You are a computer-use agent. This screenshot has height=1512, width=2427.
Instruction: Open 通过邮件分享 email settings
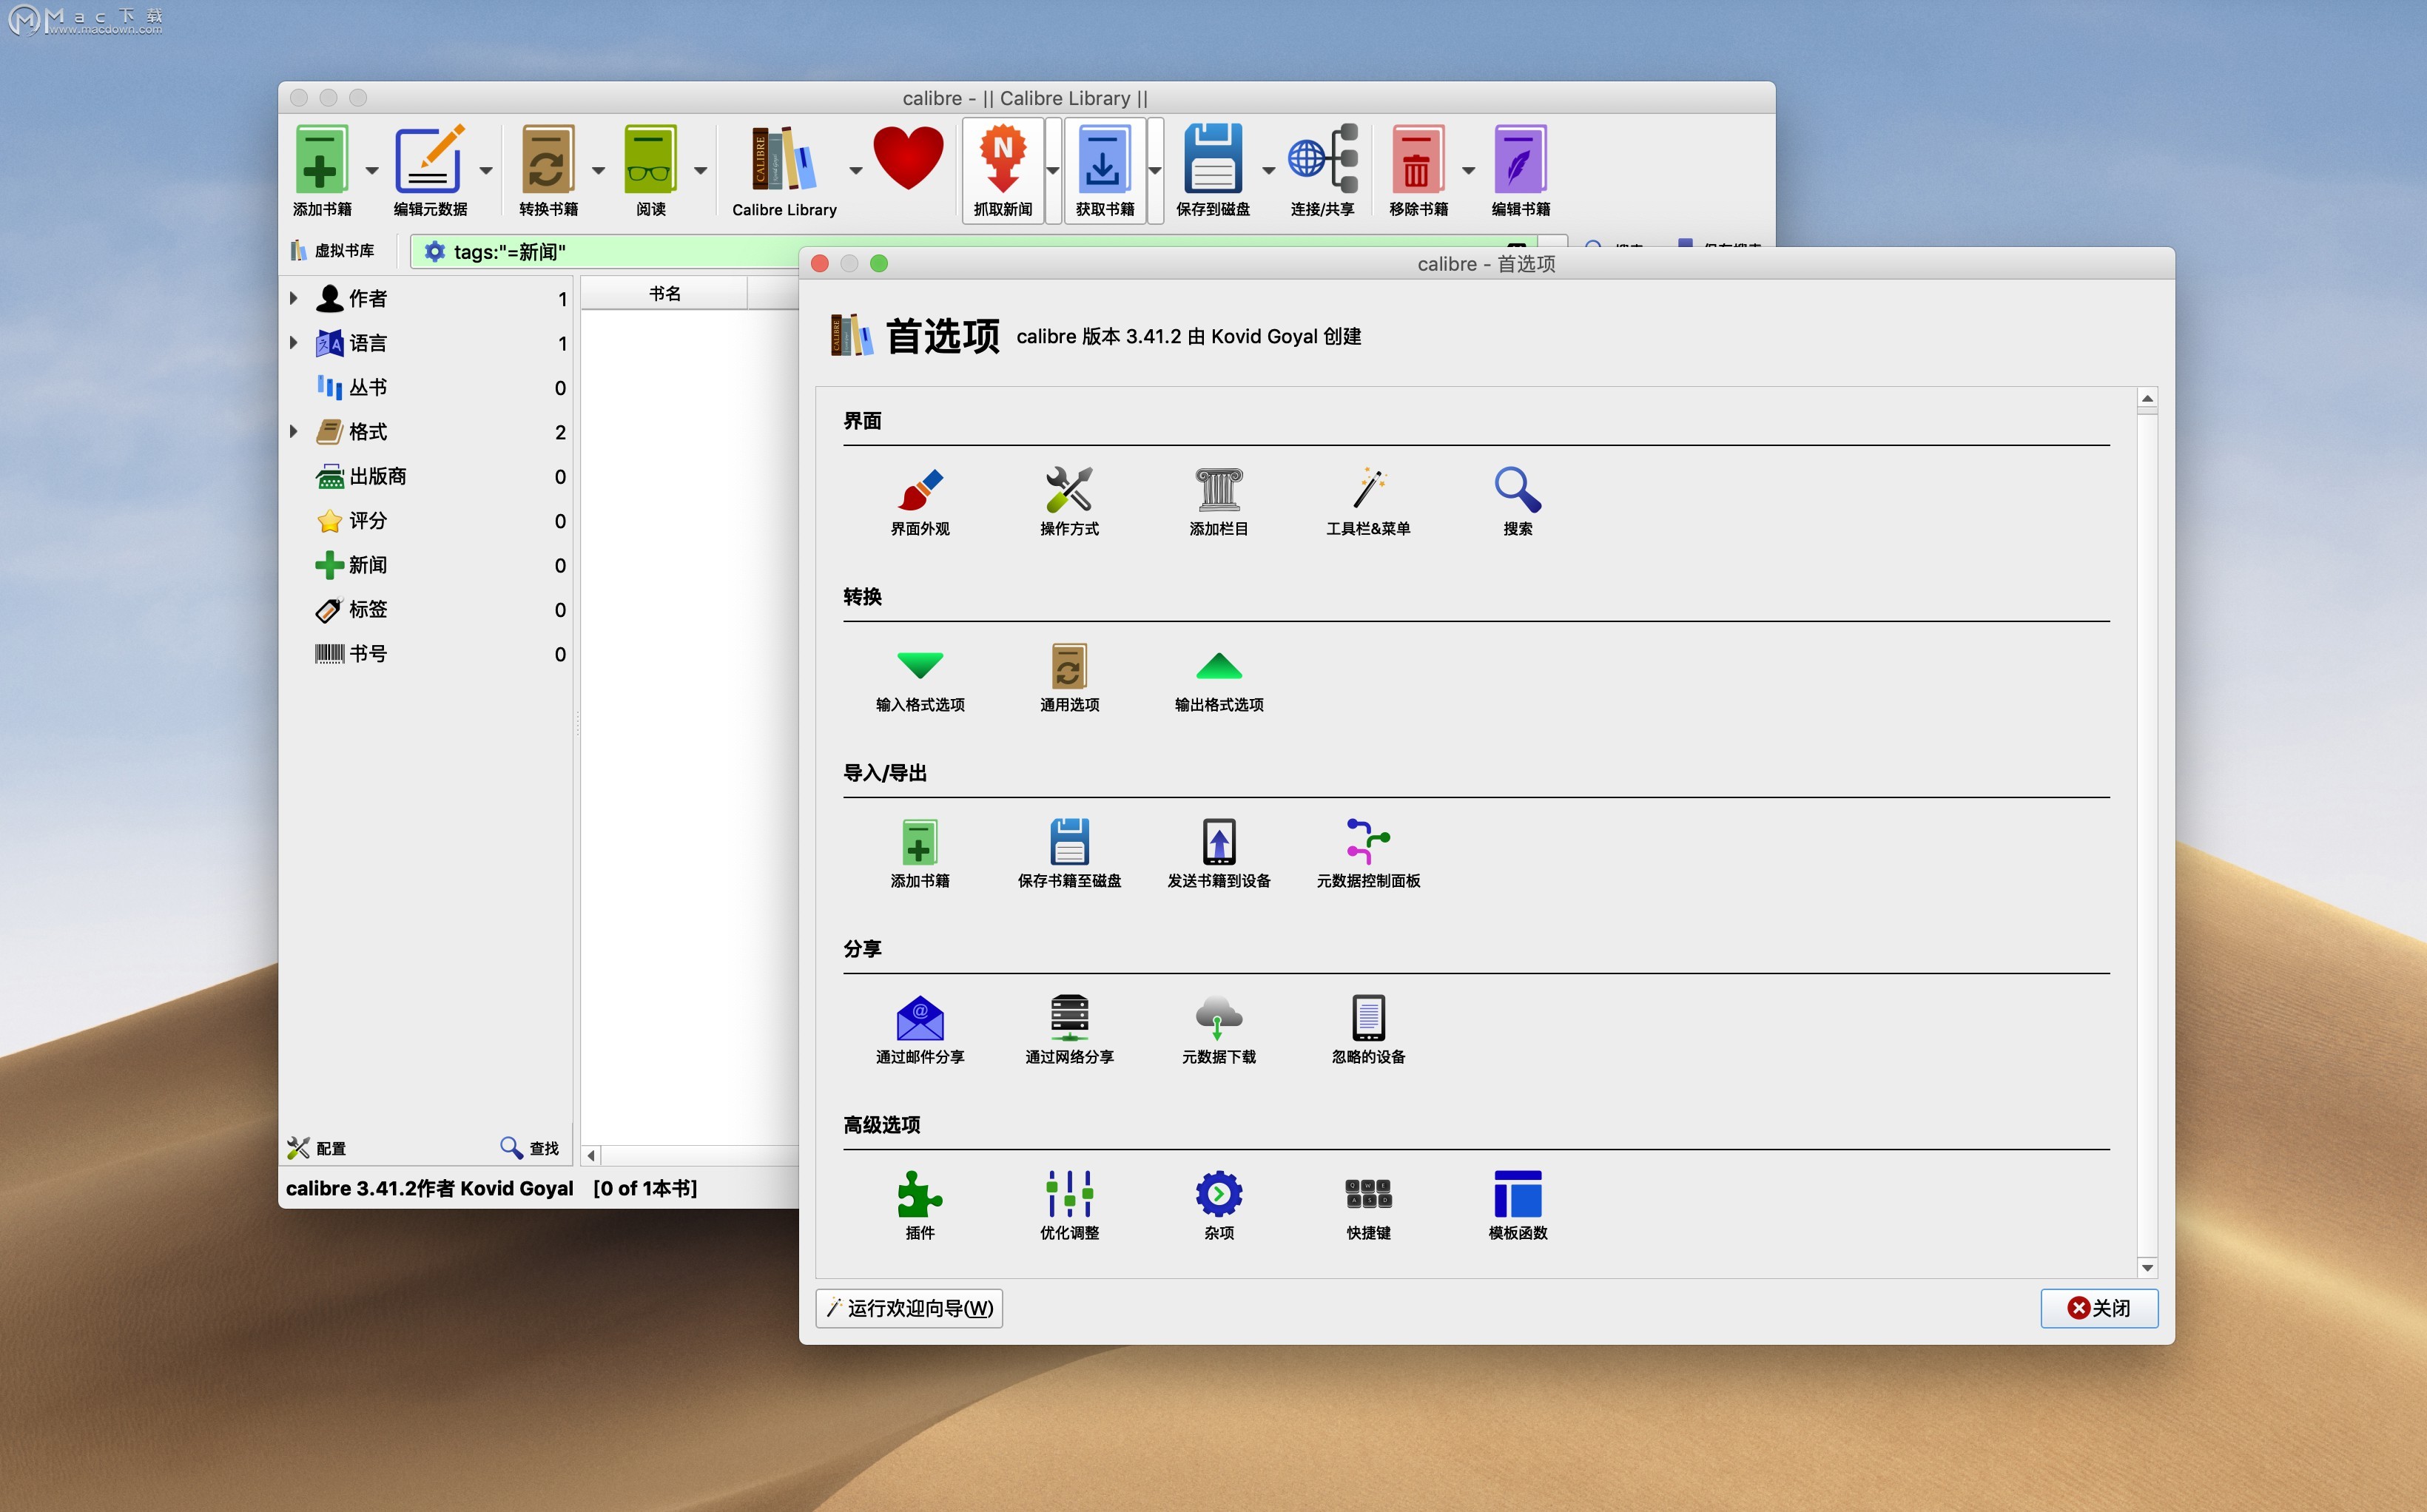coord(920,1030)
